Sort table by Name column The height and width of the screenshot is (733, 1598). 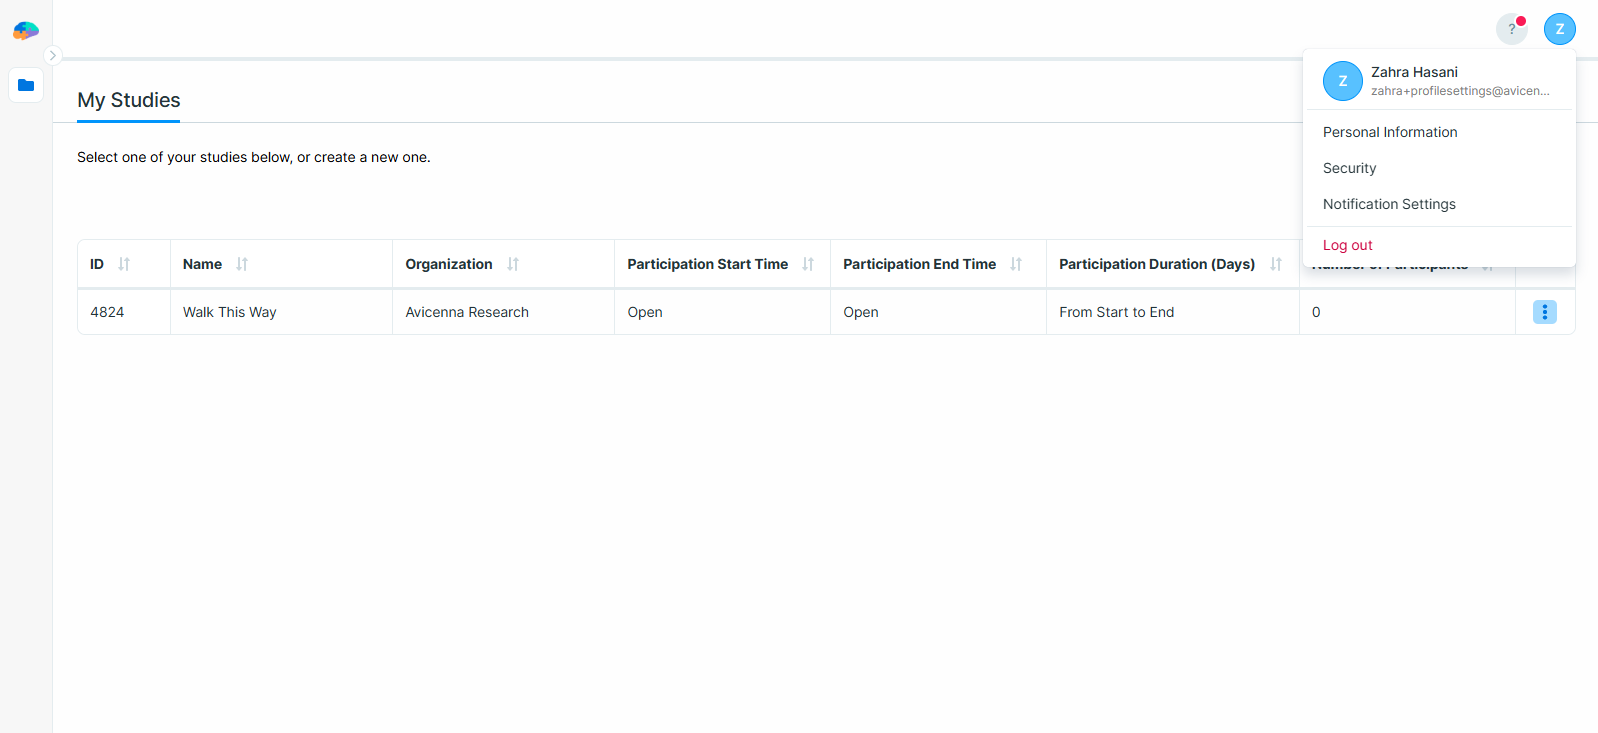pos(242,264)
